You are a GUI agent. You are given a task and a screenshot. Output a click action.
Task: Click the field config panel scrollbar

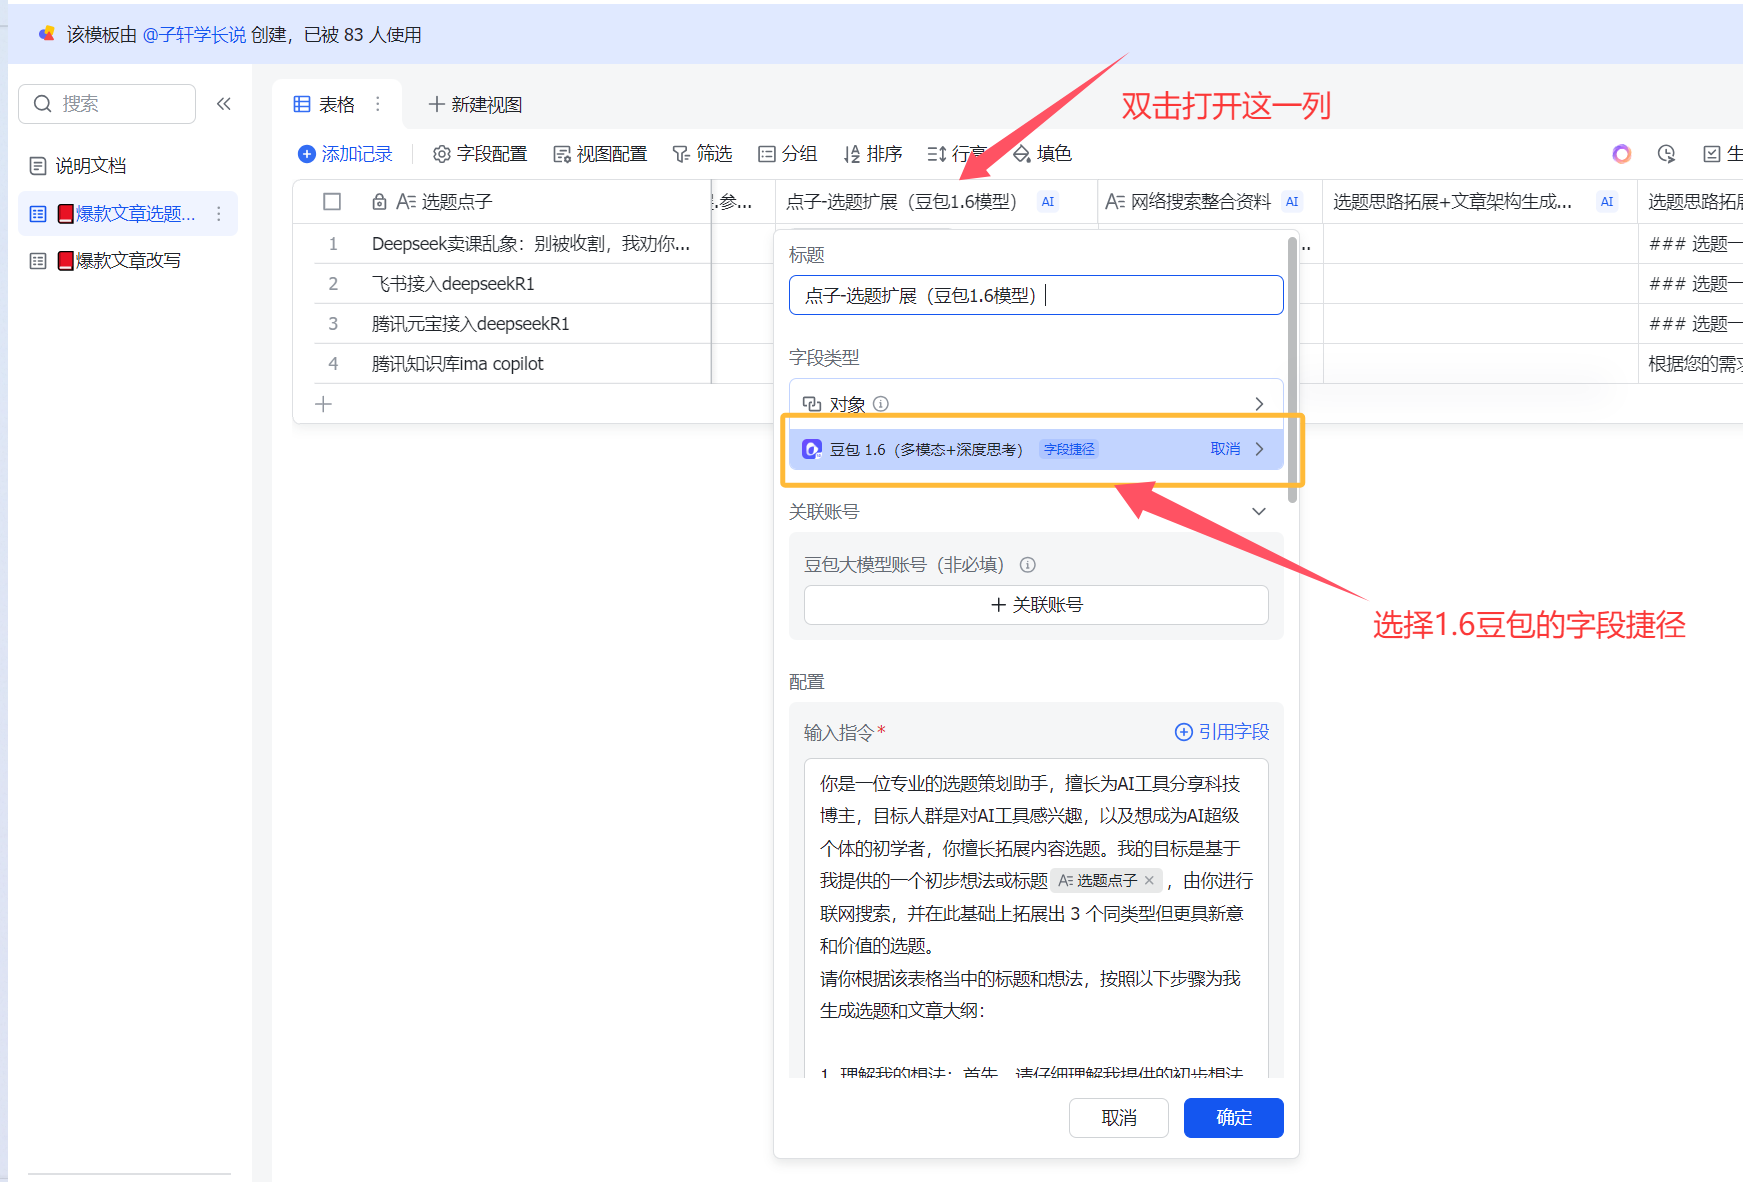(x=1293, y=369)
